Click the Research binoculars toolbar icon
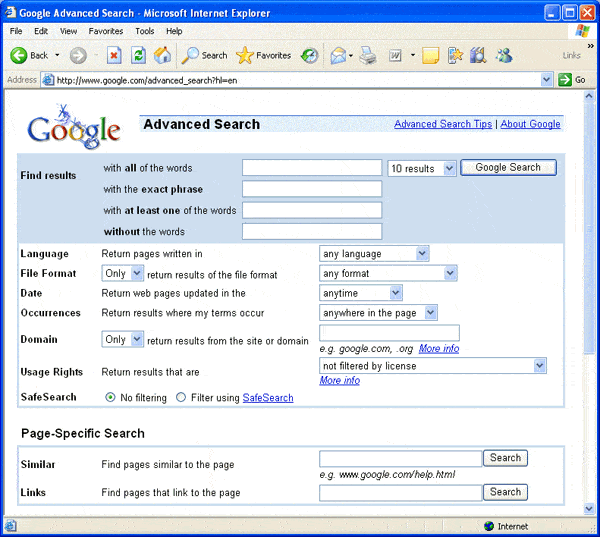 click(478, 56)
